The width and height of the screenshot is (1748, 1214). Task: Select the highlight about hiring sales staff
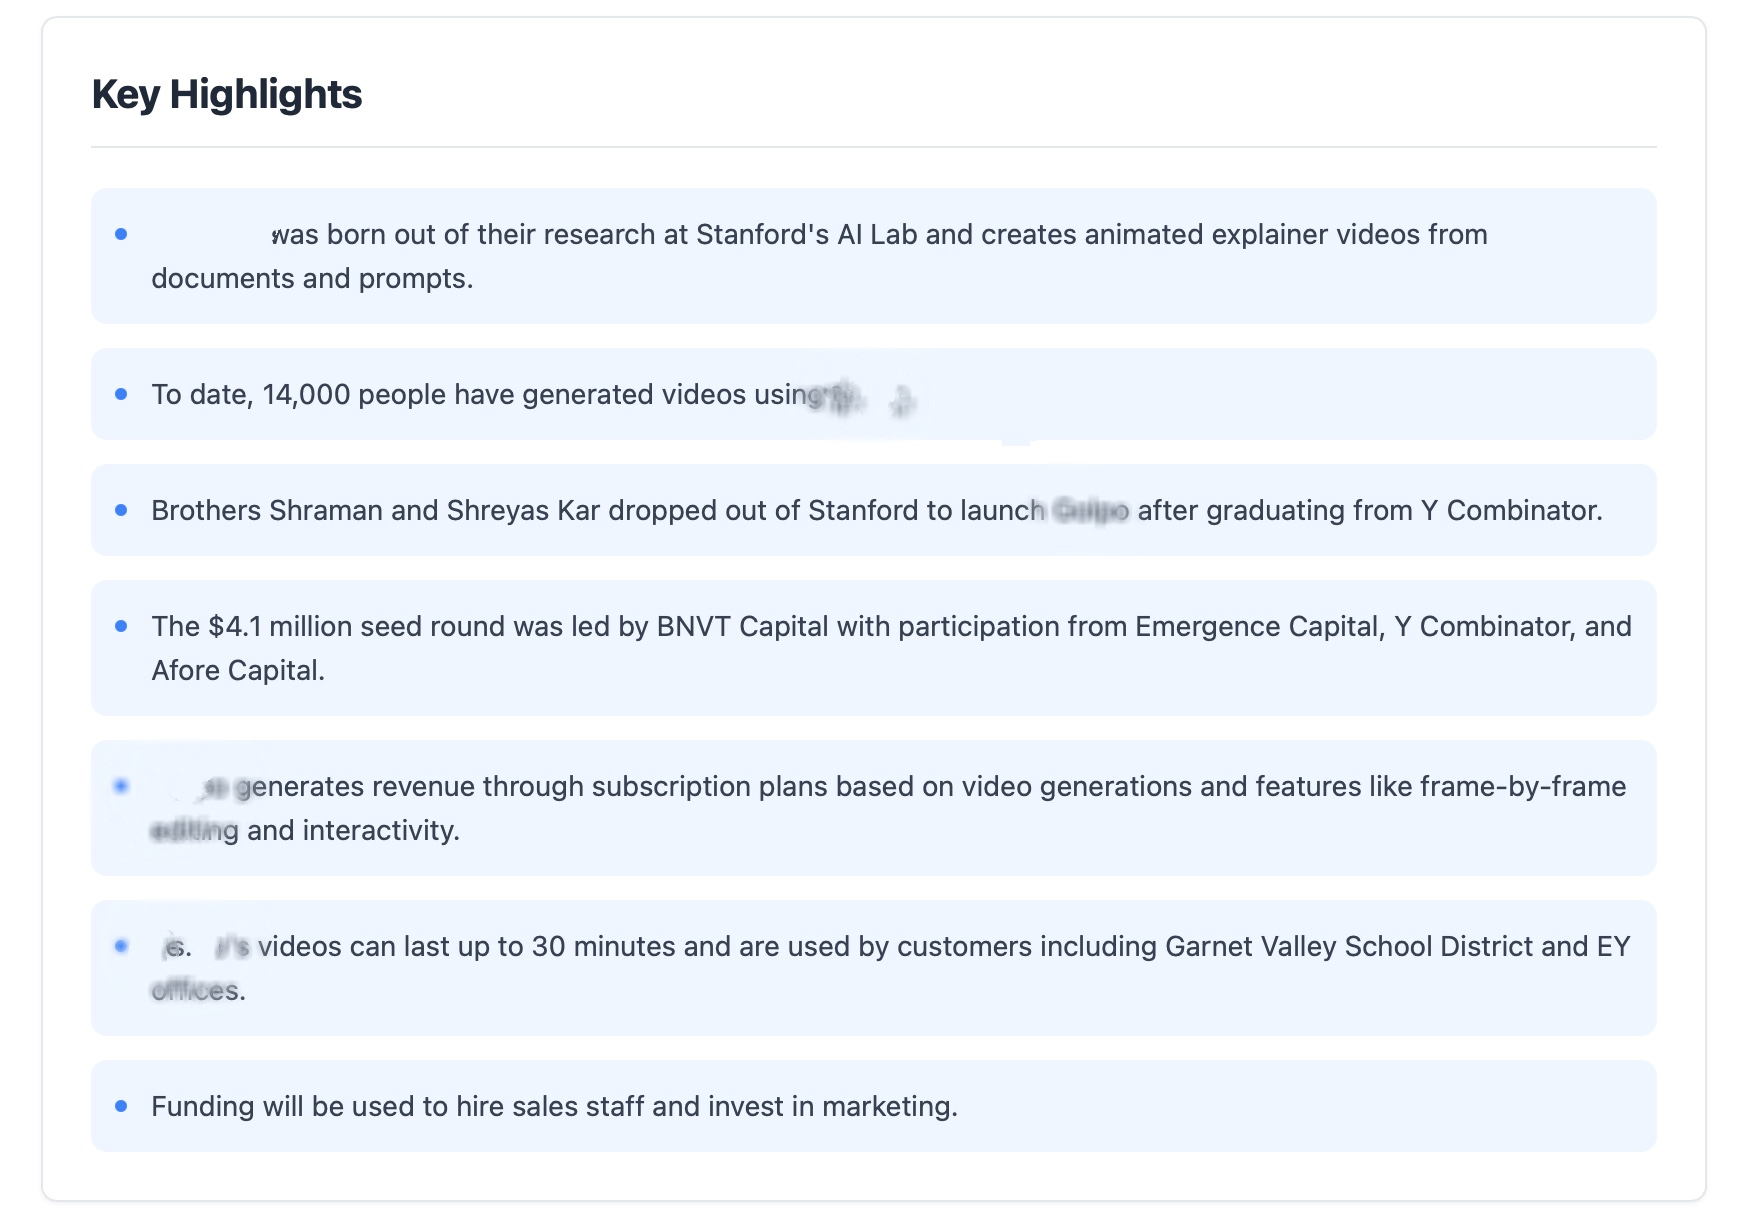[873, 1106]
